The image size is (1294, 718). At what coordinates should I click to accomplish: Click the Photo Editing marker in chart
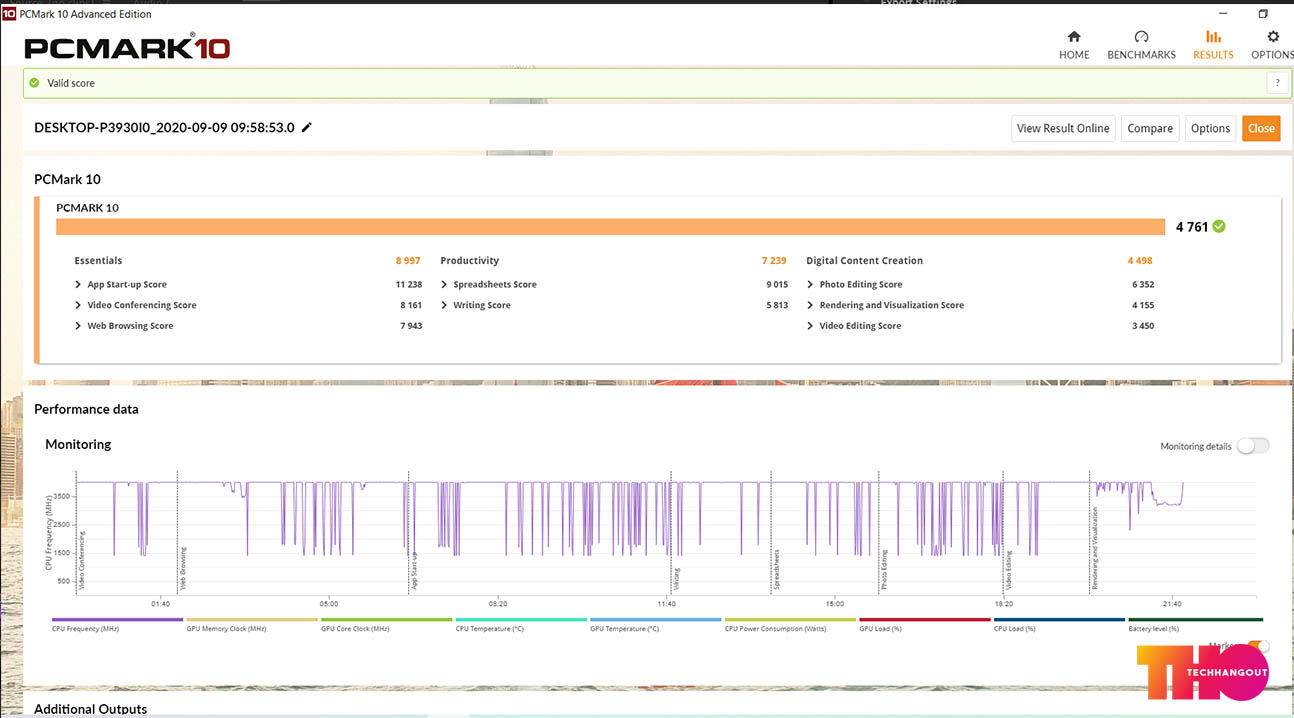tap(884, 572)
